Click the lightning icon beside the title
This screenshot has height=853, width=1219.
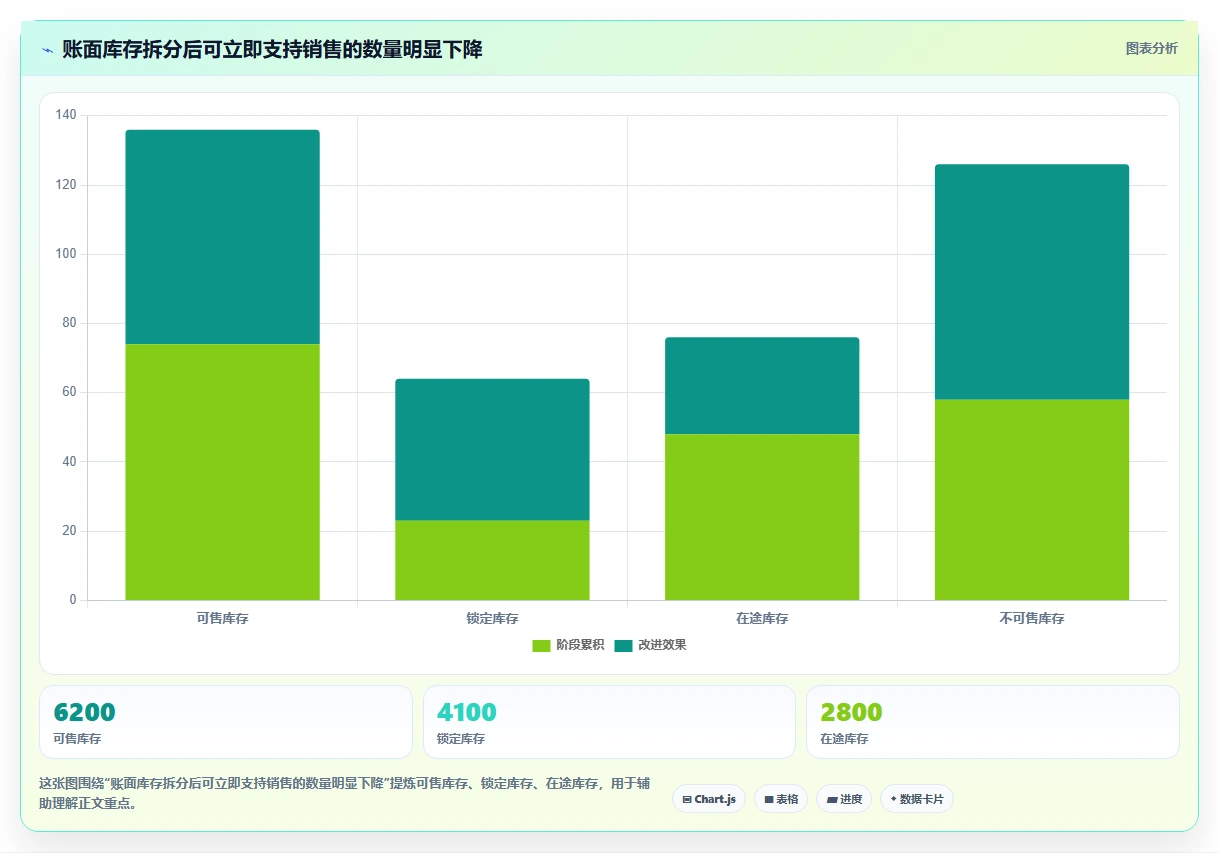click(47, 49)
